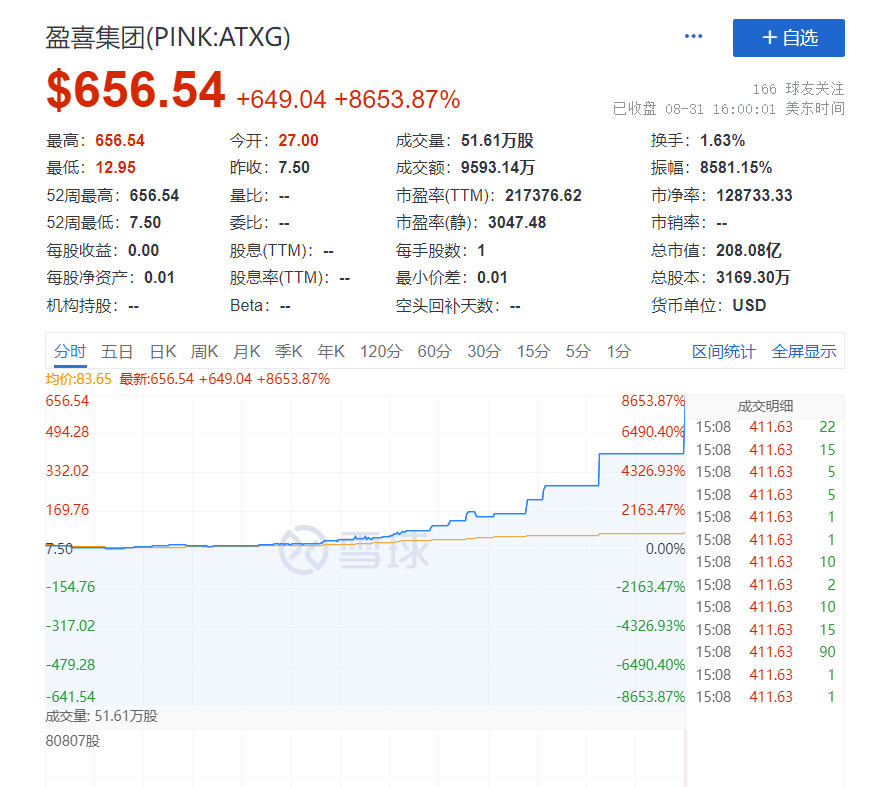Click the stock title 盈喜集团(PINK:ATXG)
The height and width of the screenshot is (787, 890).
[x=168, y=37]
